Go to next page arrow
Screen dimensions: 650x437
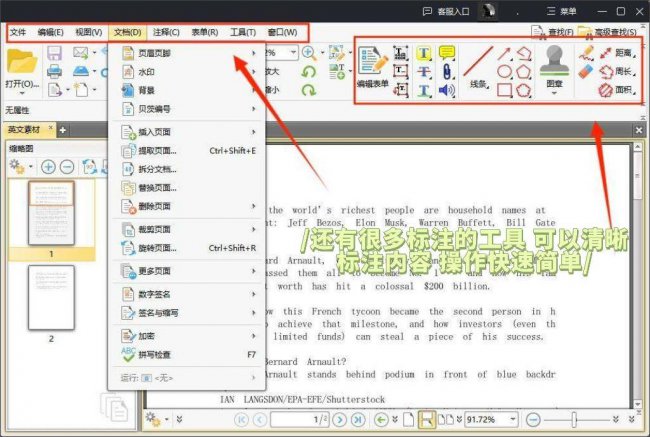pos(340,420)
